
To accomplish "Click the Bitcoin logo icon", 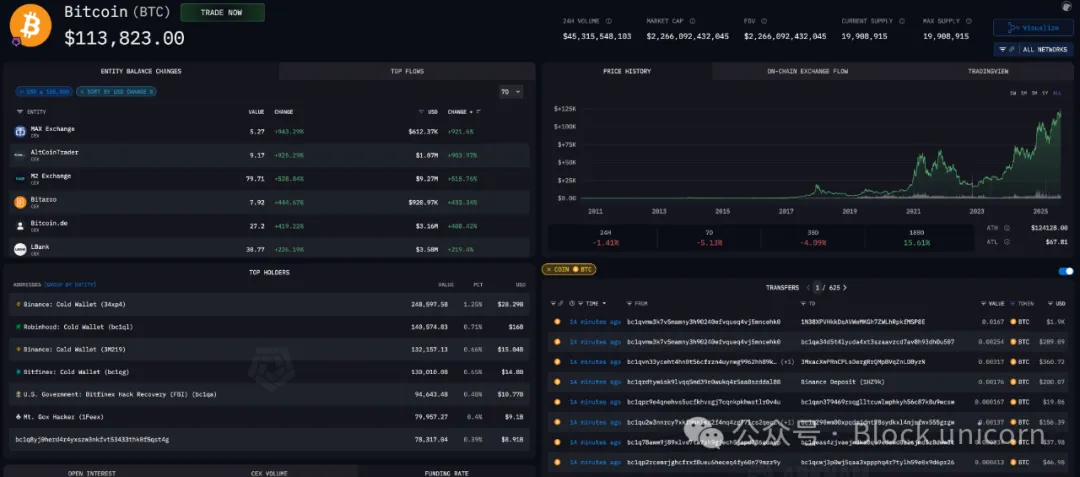I will (29, 25).
